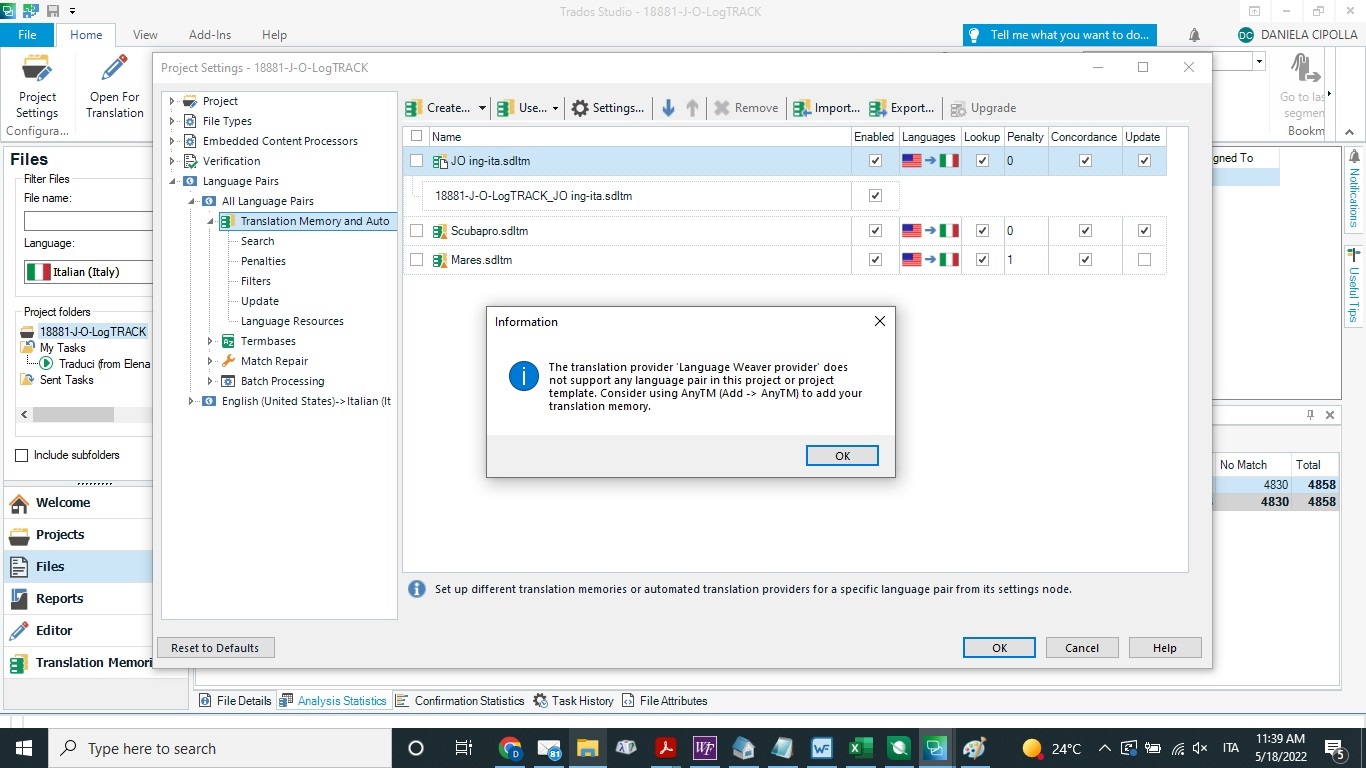Image resolution: width=1366 pixels, height=768 pixels.
Task: Click the Save icon in title bar
Action: [52, 11]
